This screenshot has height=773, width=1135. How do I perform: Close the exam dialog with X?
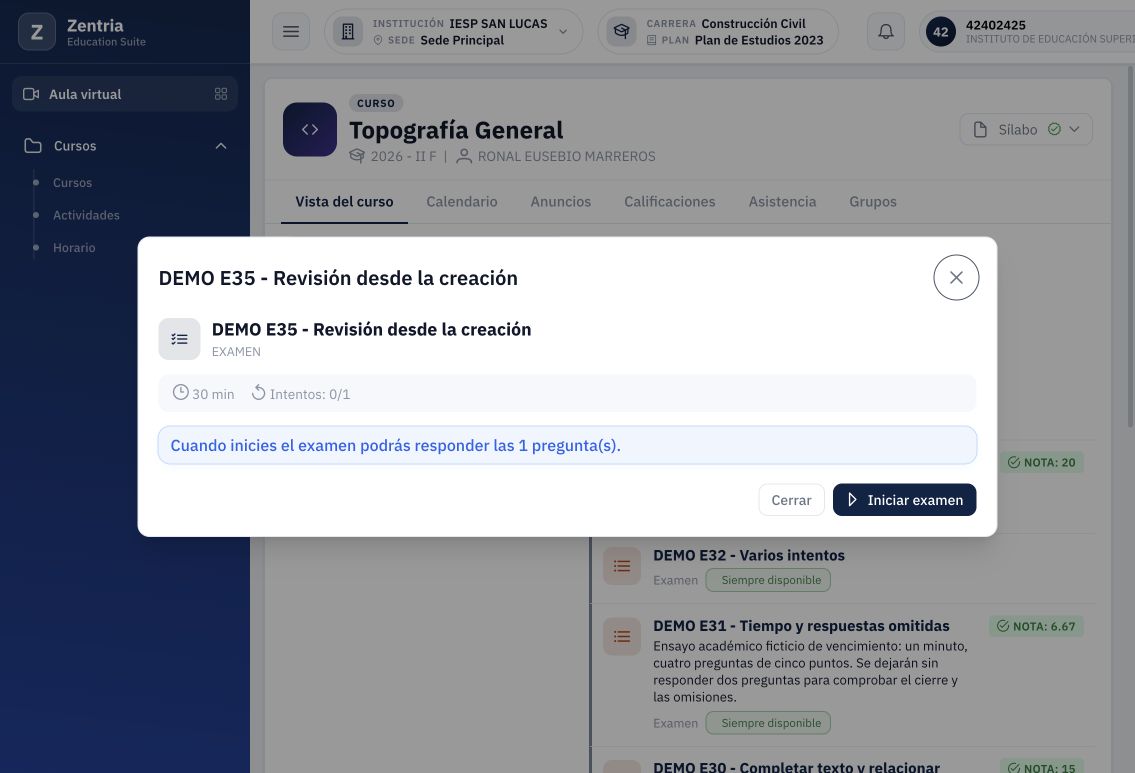(x=955, y=277)
